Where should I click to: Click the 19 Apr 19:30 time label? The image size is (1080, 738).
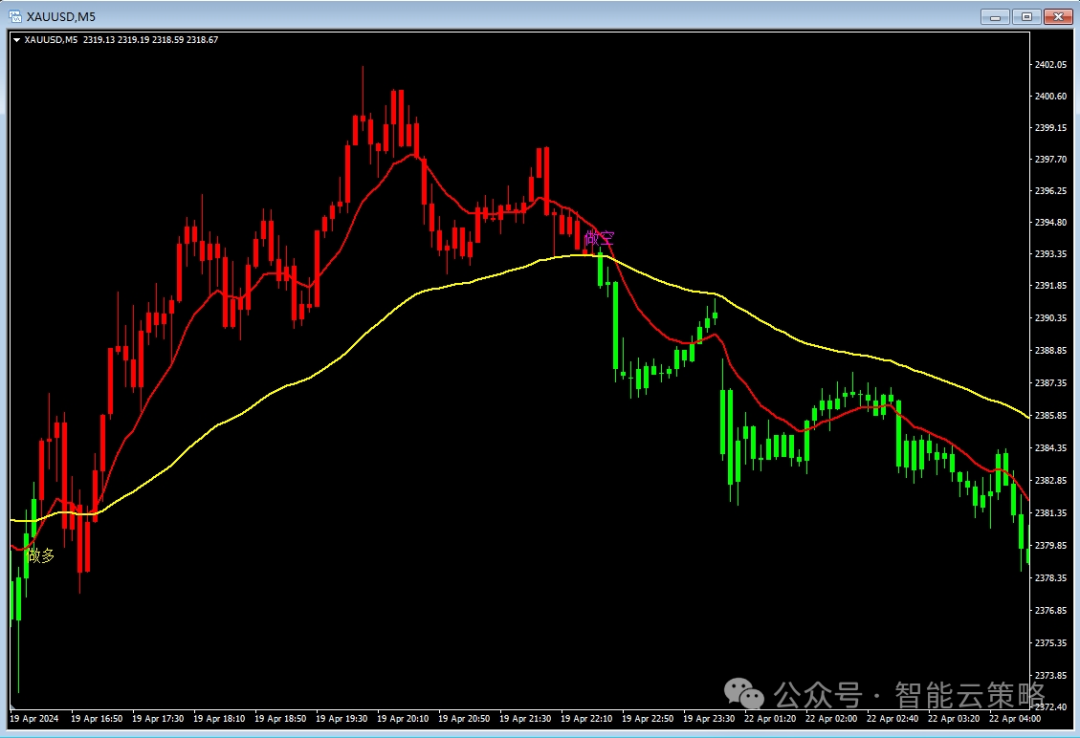click(342, 719)
